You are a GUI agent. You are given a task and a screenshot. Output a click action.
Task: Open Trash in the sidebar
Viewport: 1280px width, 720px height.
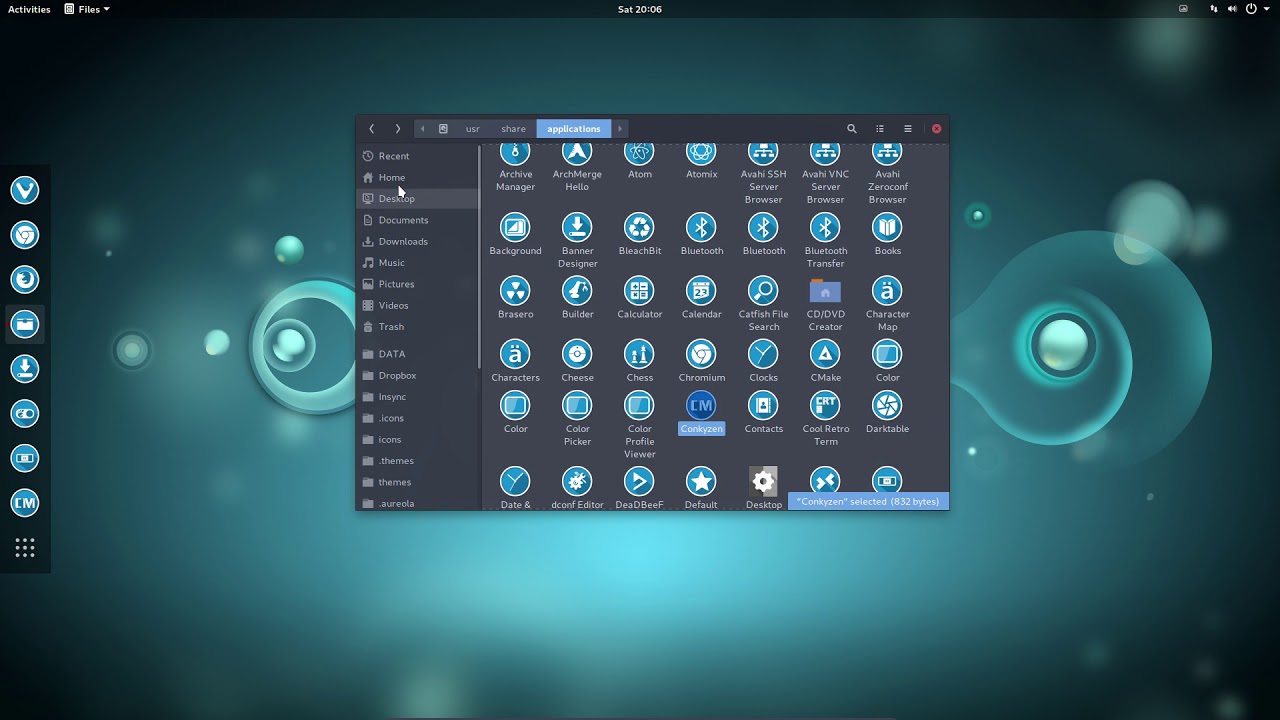(x=418, y=327)
